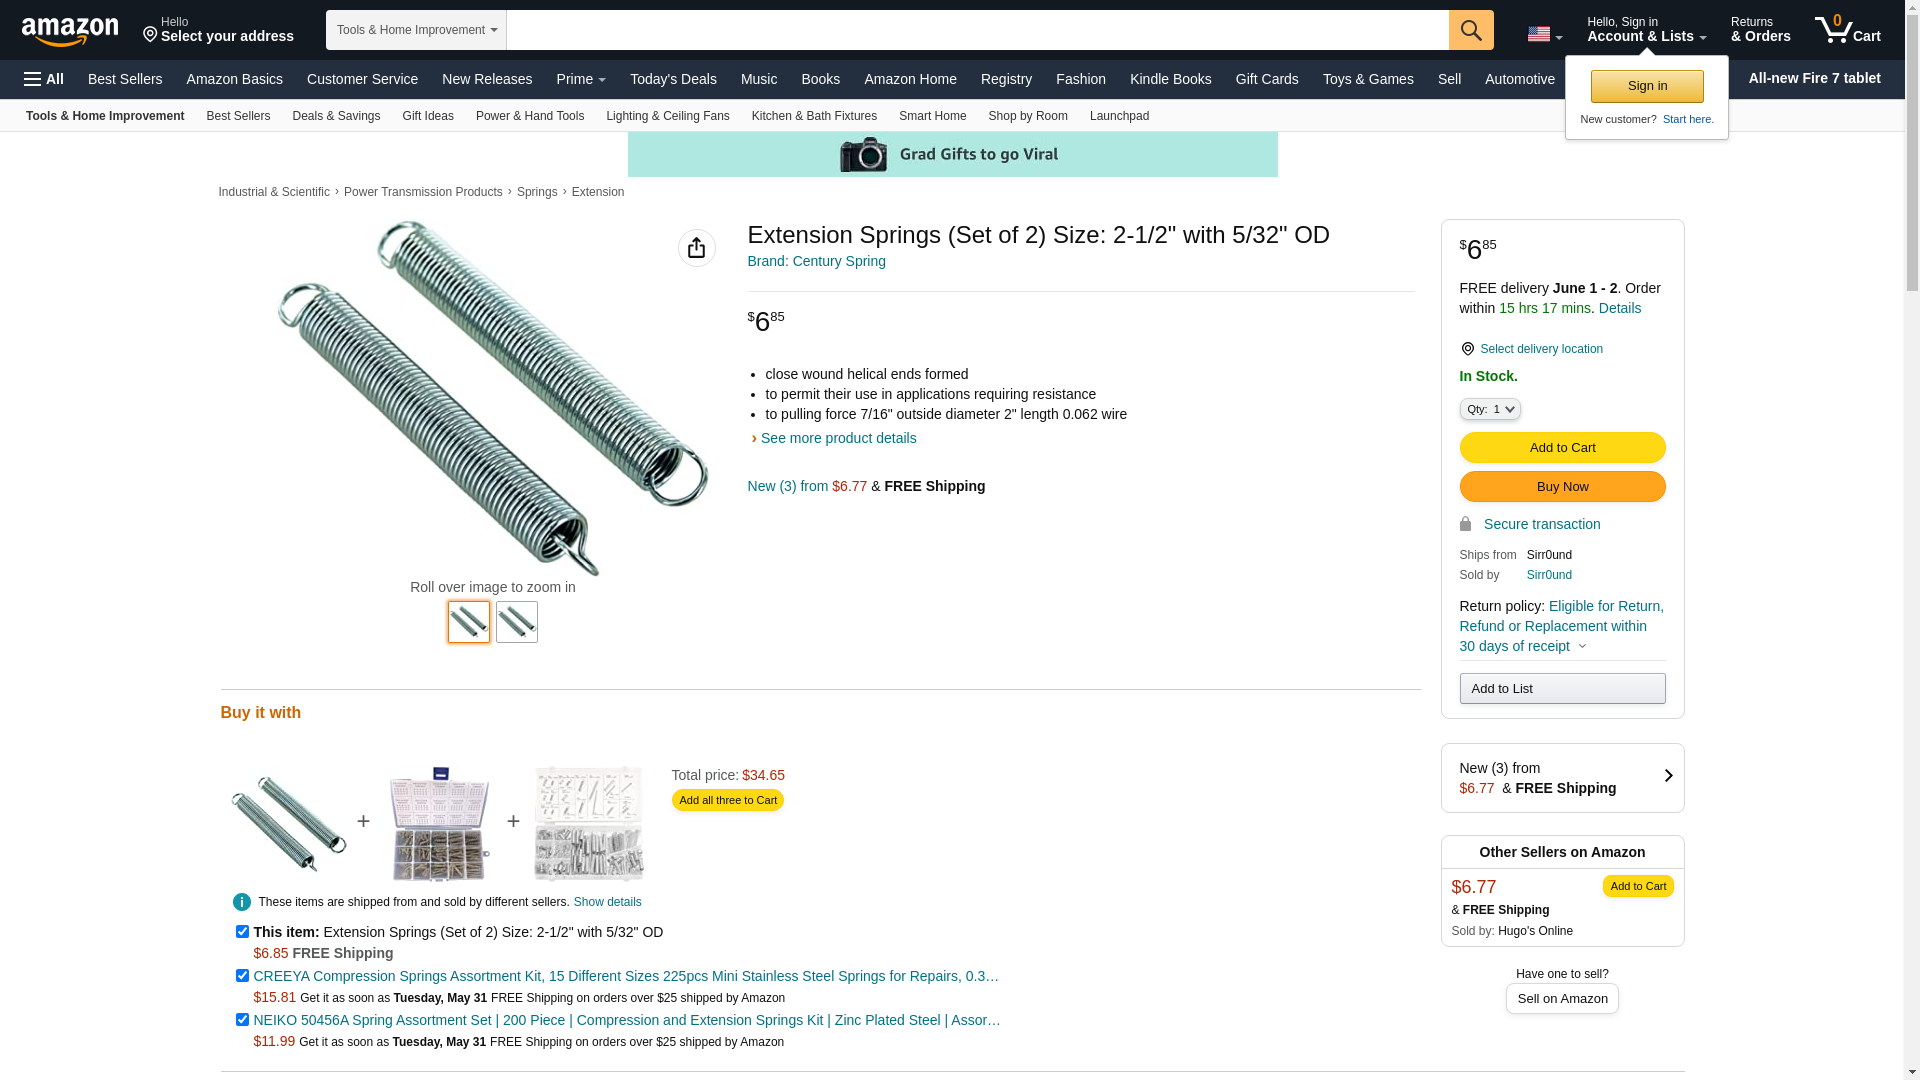
Task: Open the All hamburger menu
Action: point(44,79)
